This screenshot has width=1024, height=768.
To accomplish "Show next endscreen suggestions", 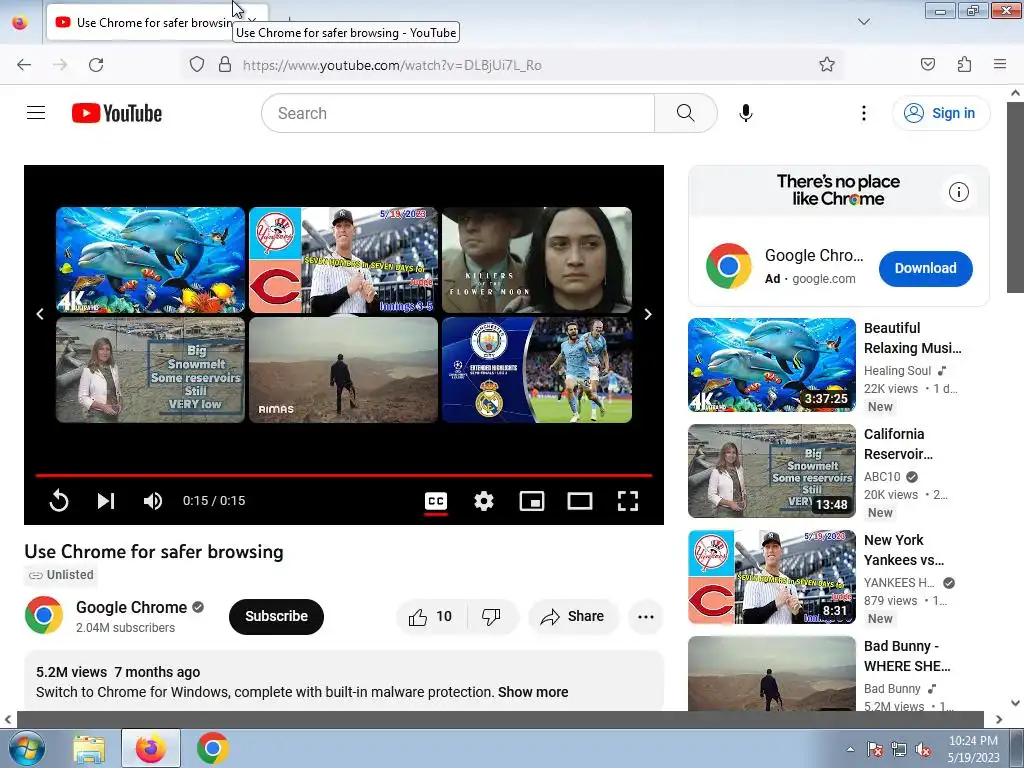I will [x=648, y=315].
